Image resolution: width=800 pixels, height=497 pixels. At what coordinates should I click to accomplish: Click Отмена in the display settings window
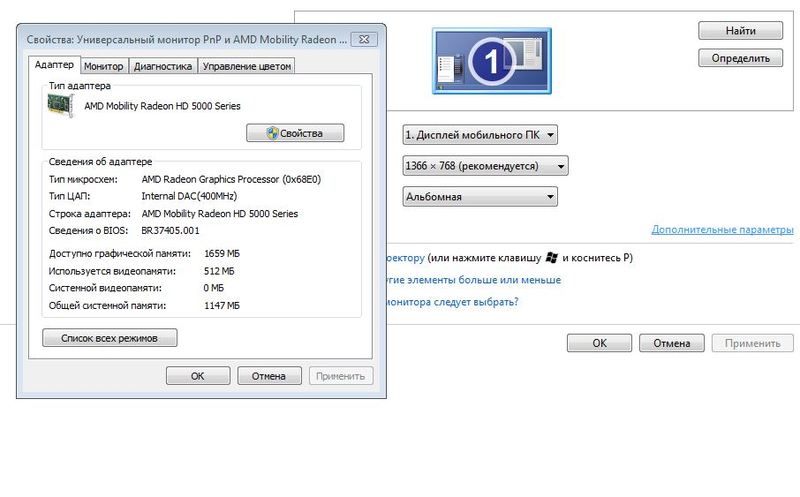point(665,343)
